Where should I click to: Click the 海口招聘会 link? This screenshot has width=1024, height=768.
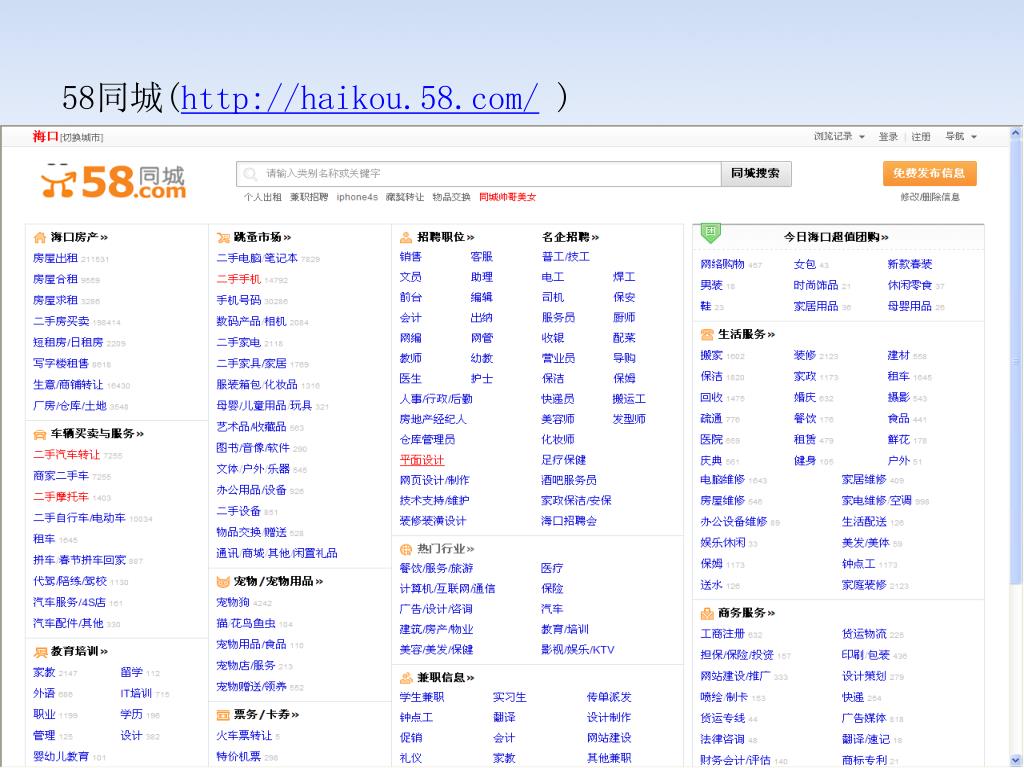click(x=569, y=521)
